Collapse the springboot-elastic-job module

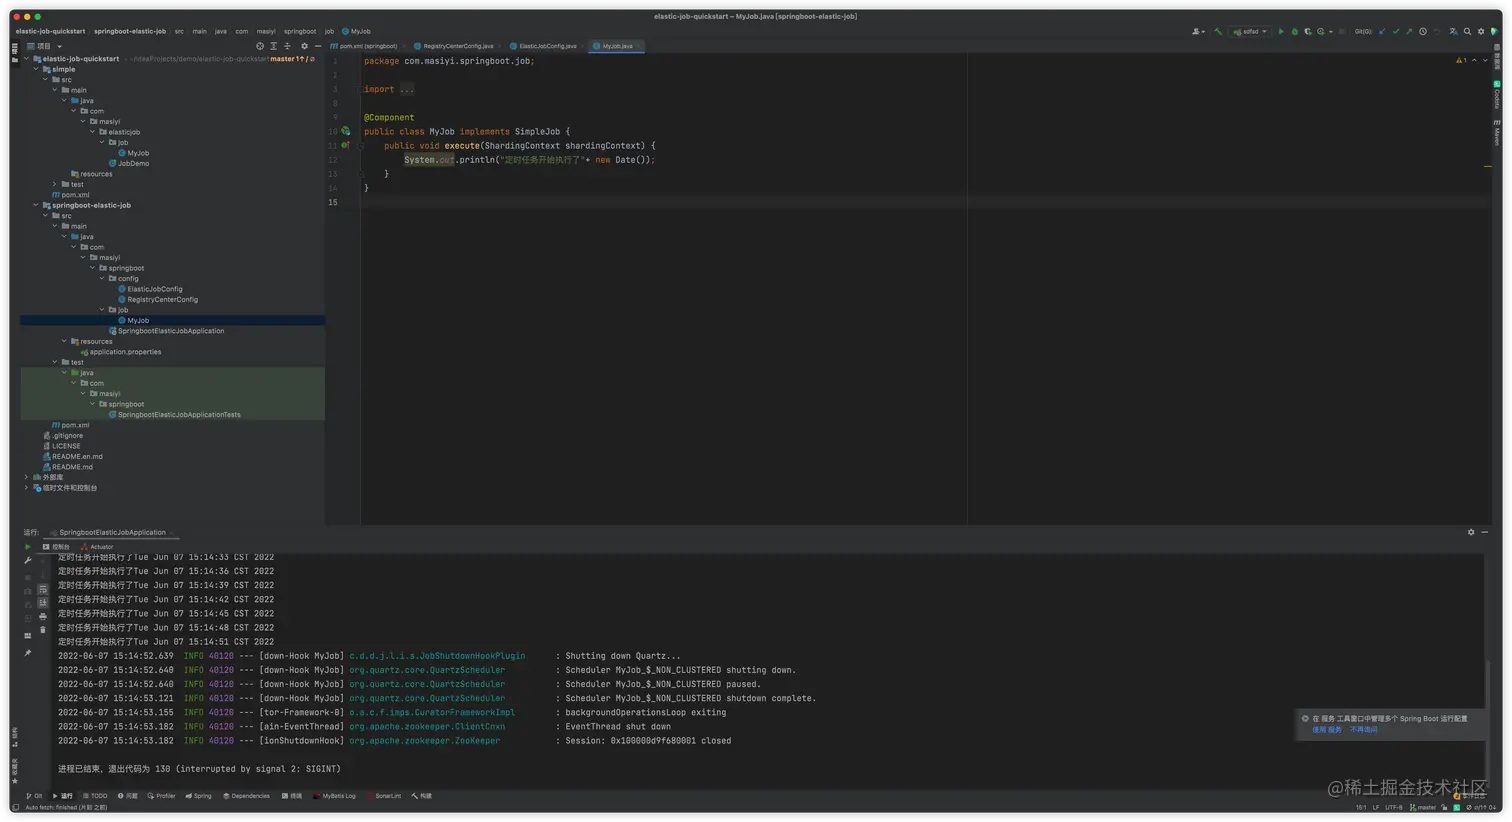(36, 205)
